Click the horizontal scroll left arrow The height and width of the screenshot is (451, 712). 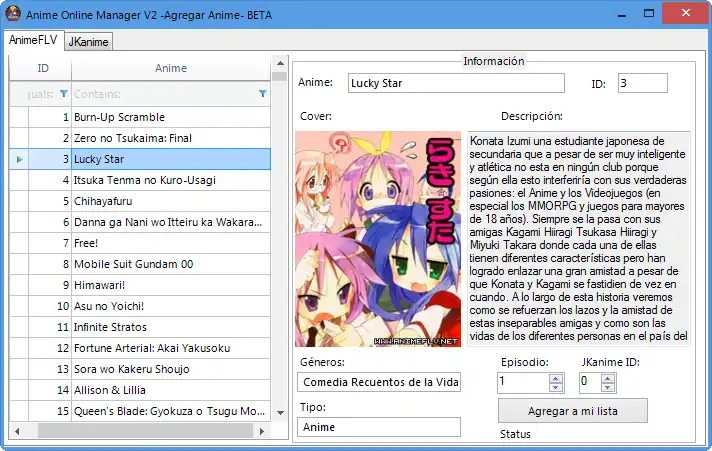click(x=17, y=431)
